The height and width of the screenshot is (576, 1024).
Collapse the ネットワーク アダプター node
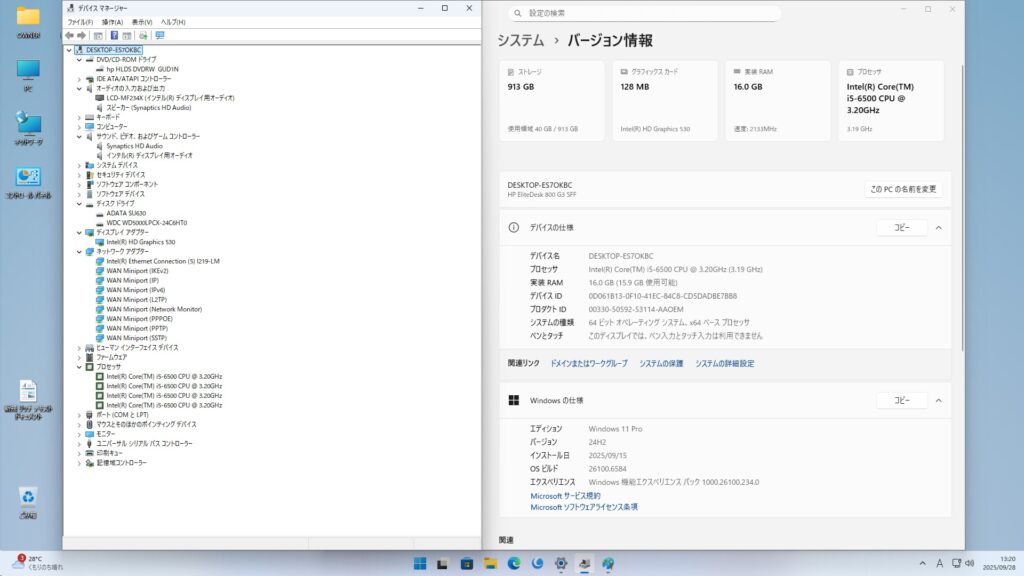tap(80, 251)
